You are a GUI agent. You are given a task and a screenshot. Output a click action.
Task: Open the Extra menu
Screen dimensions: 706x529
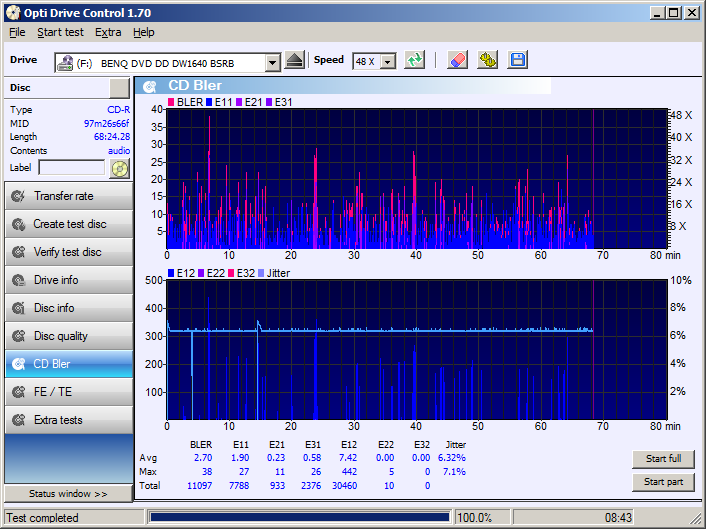coord(108,32)
